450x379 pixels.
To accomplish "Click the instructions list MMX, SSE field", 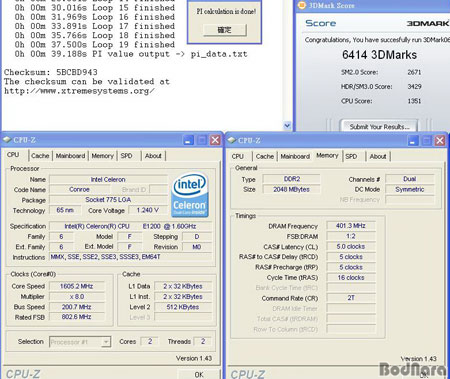I will (x=130, y=257).
